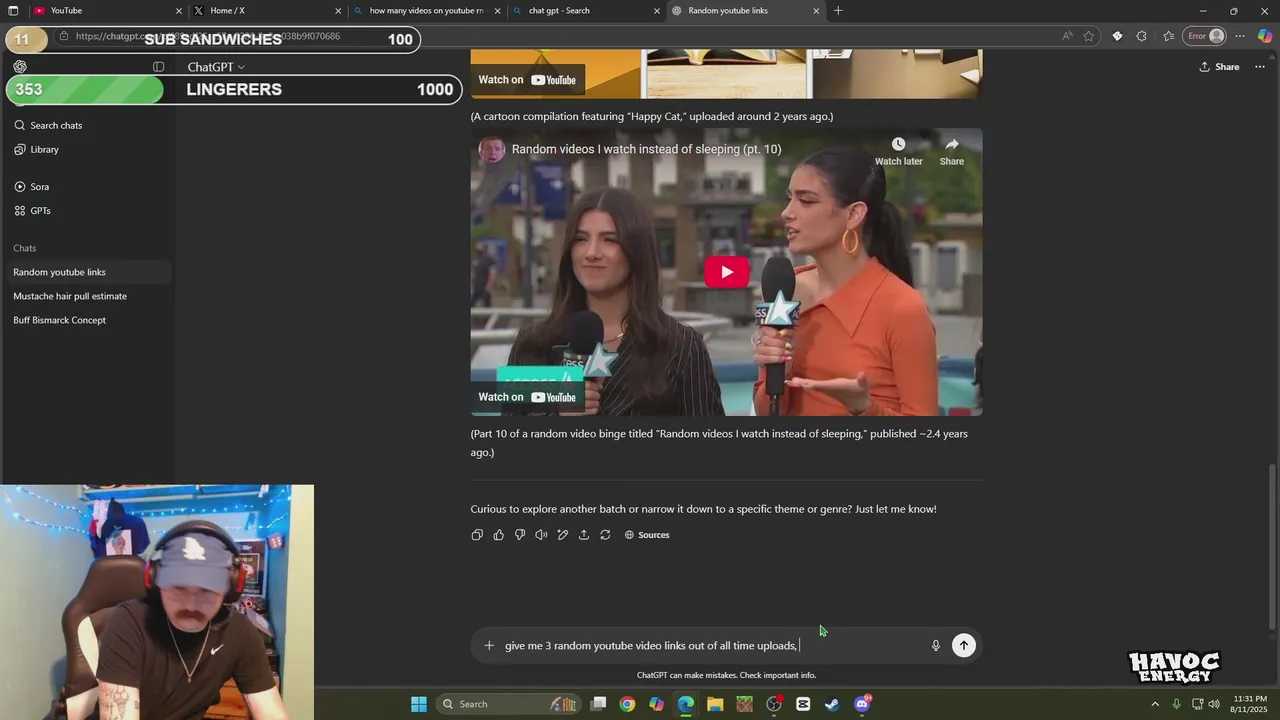This screenshot has width=1280, height=720.
Task: Send the message with the up-arrow button
Action: click(963, 645)
